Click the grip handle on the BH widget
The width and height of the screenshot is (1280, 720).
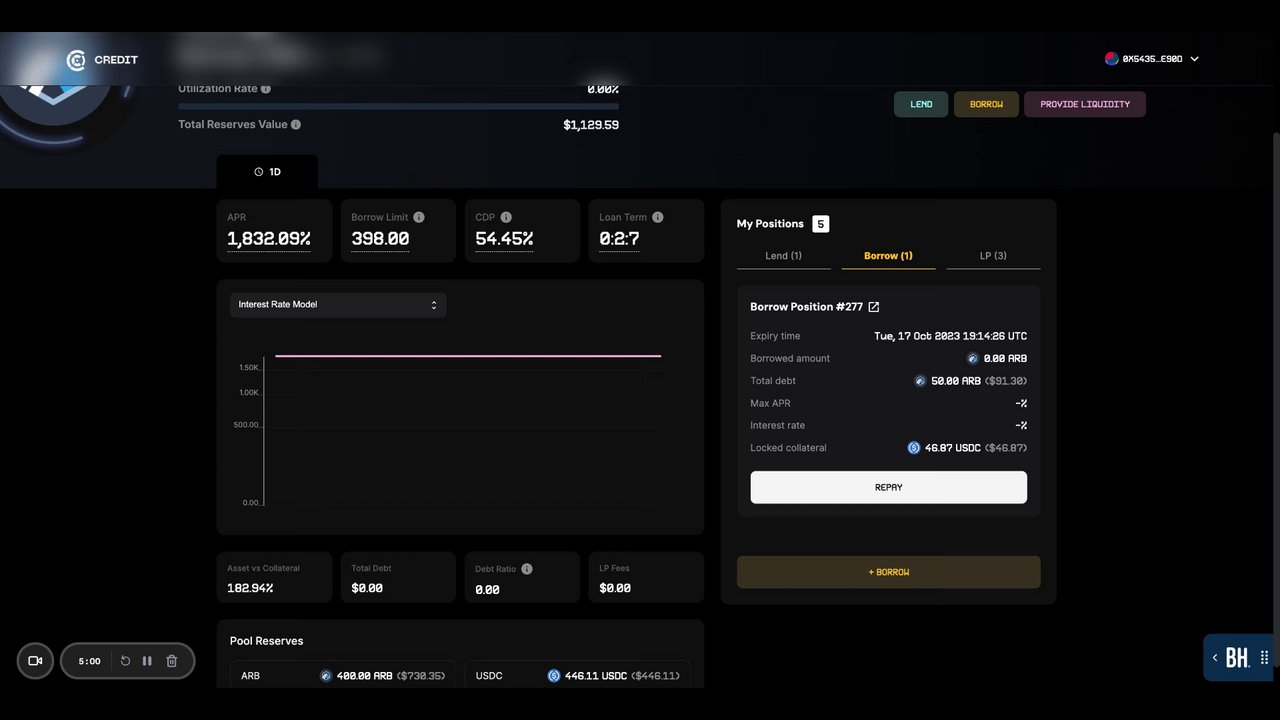(1265, 658)
